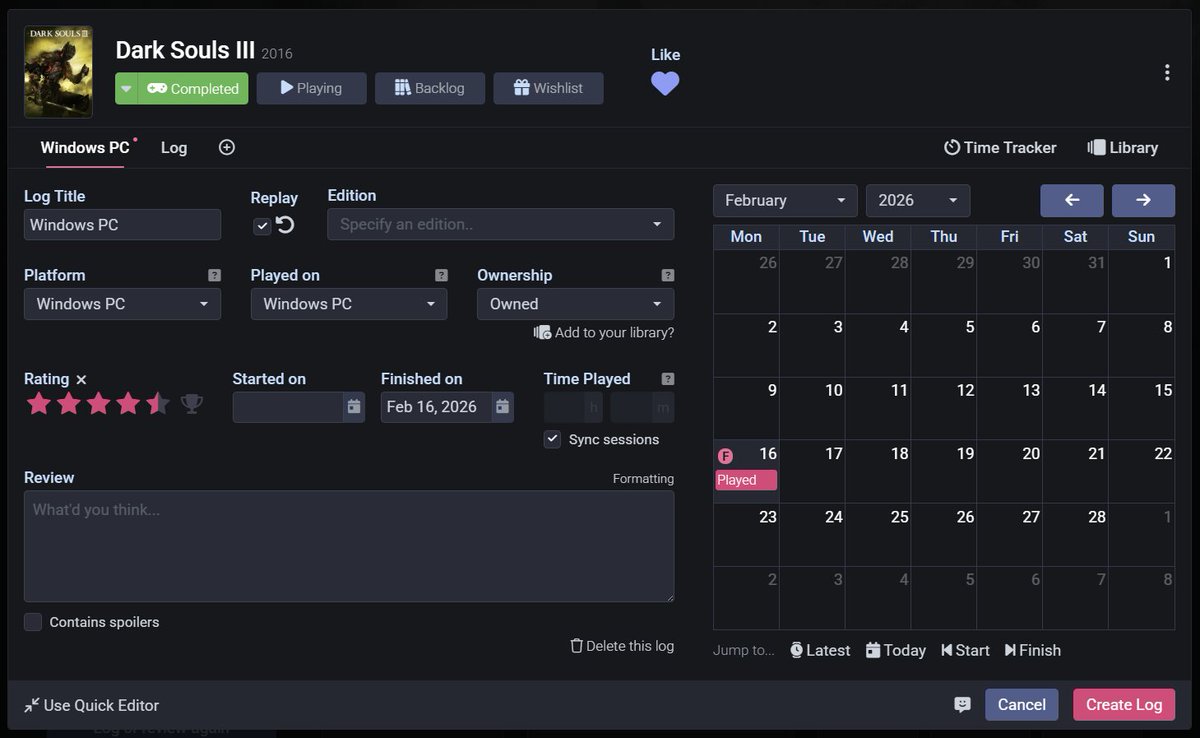Select February 11 in the calendar
This screenshot has width=1200, height=738.
tap(878, 408)
